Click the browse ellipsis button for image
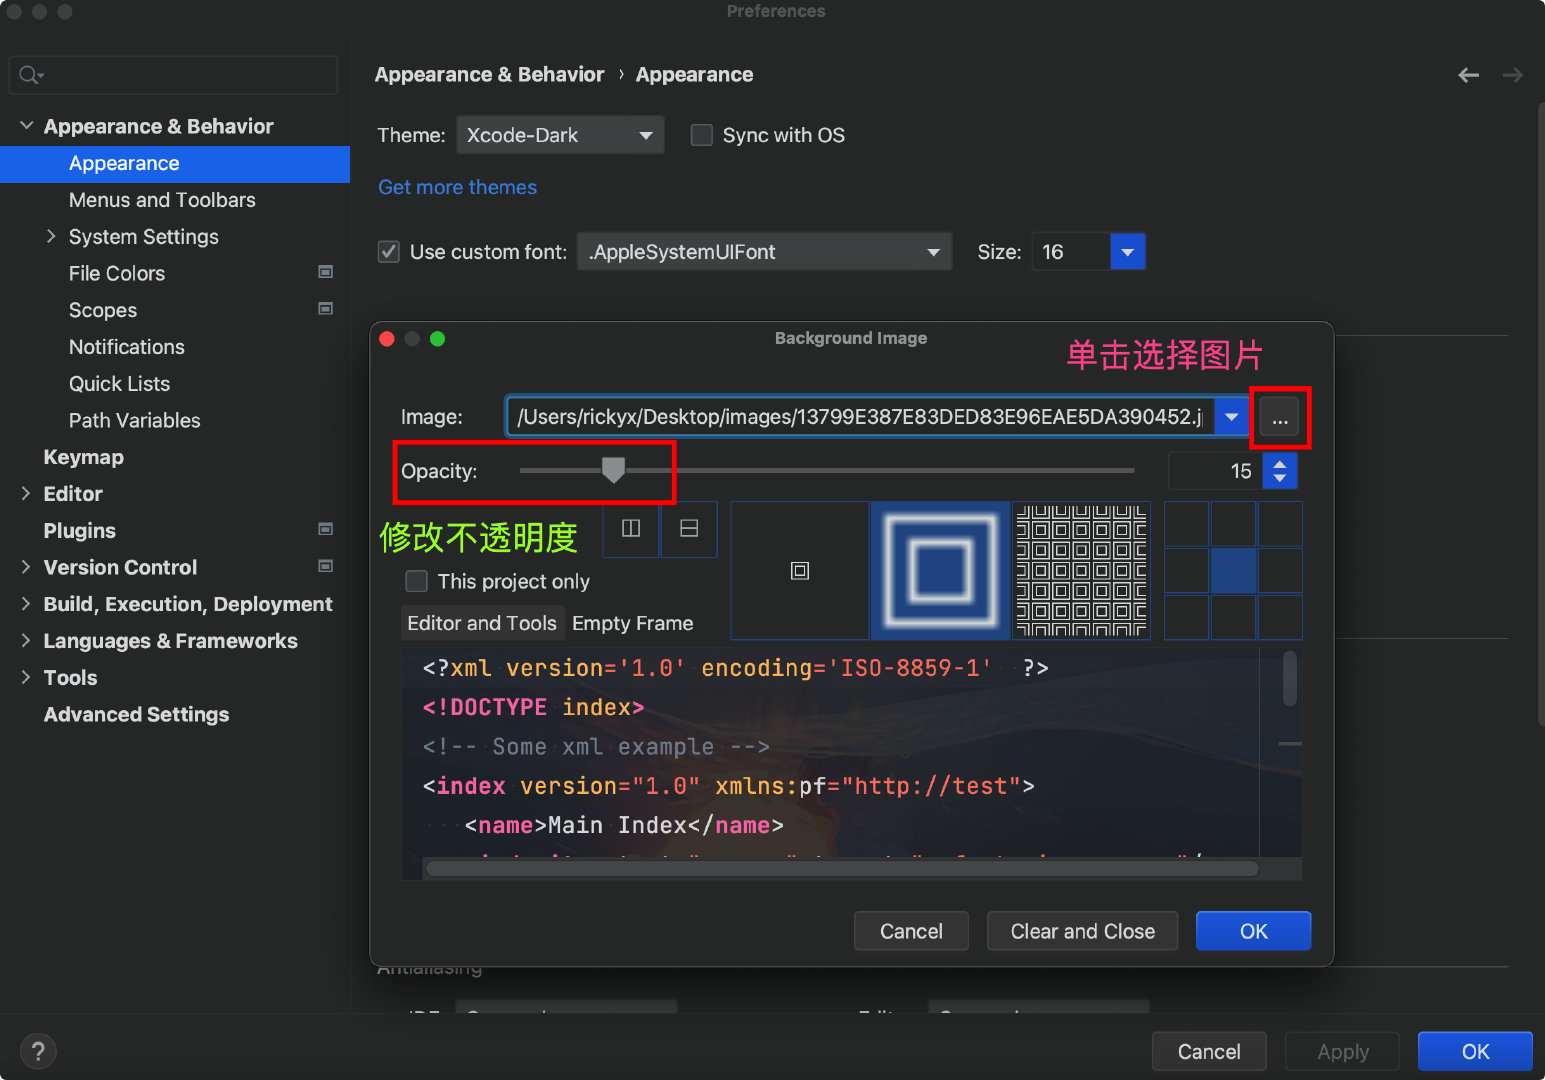 click(x=1279, y=417)
